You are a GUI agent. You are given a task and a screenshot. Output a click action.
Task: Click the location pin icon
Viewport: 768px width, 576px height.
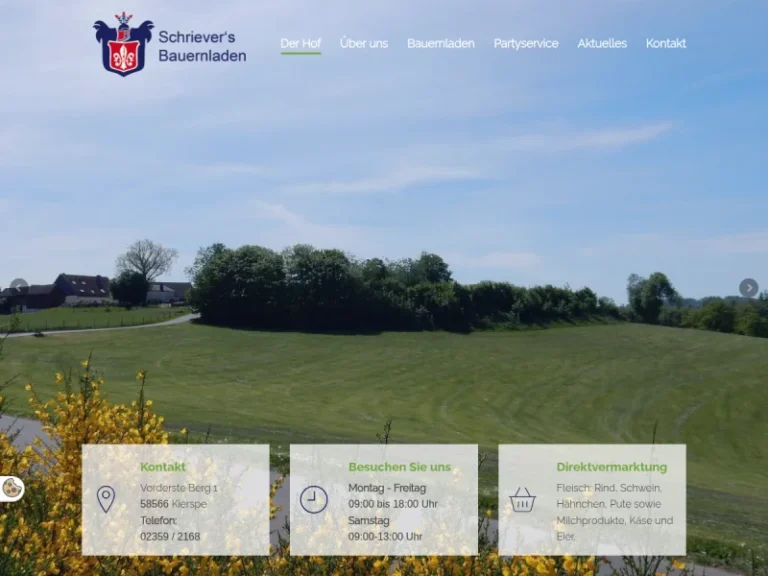tap(106, 498)
